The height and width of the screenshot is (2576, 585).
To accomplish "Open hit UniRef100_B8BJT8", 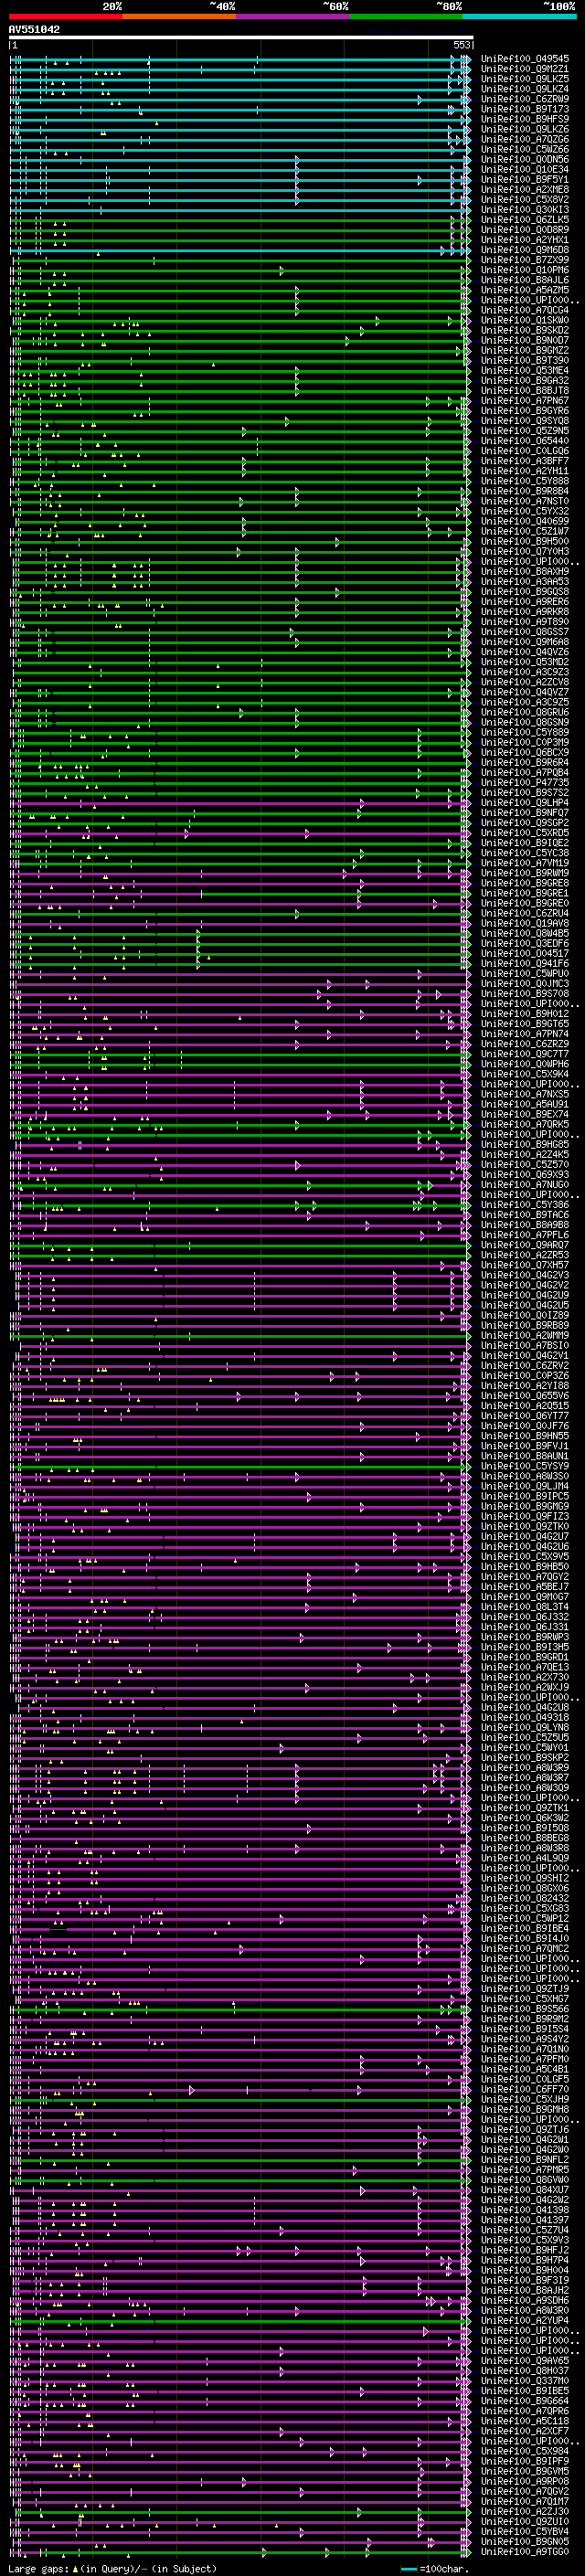I will tap(525, 390).
